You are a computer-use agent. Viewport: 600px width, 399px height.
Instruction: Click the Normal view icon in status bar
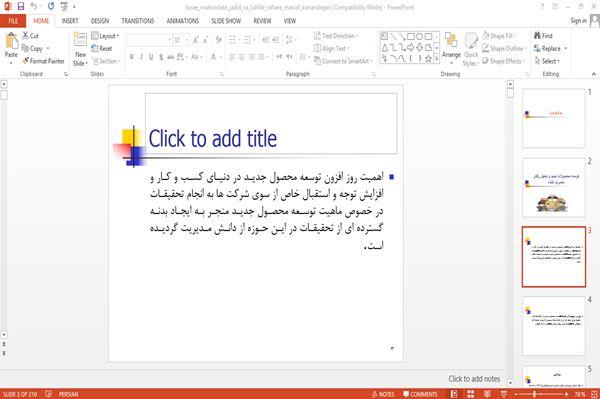tap(453, 394)
